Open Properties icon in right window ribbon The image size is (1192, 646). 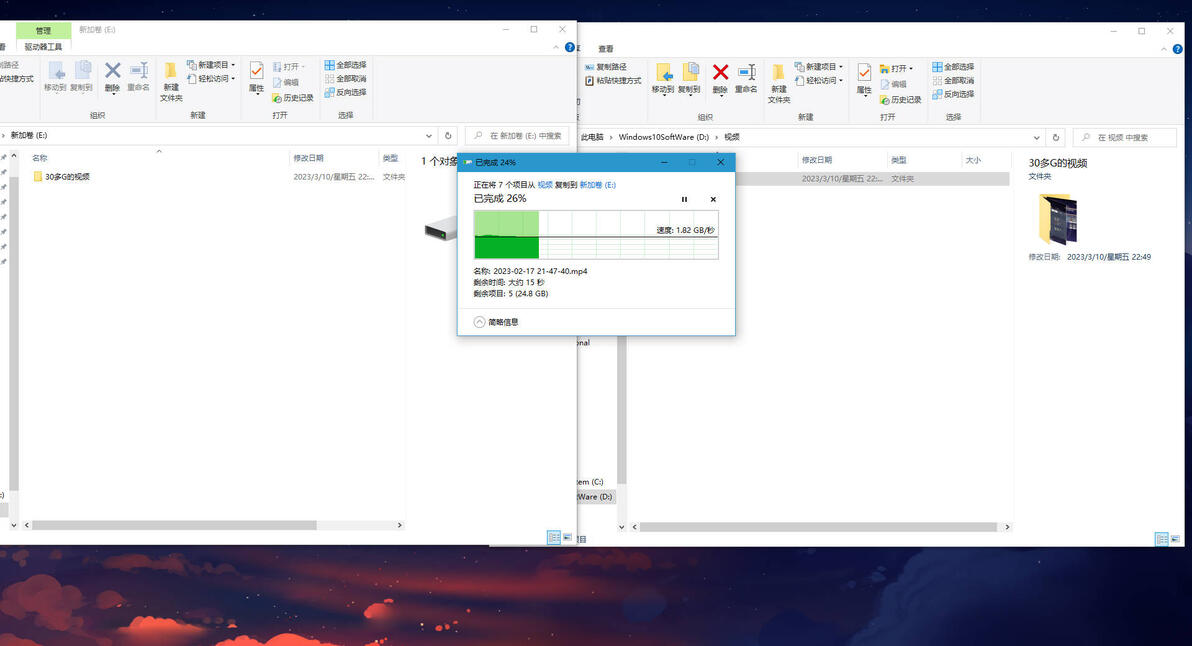tap(864, 78)
